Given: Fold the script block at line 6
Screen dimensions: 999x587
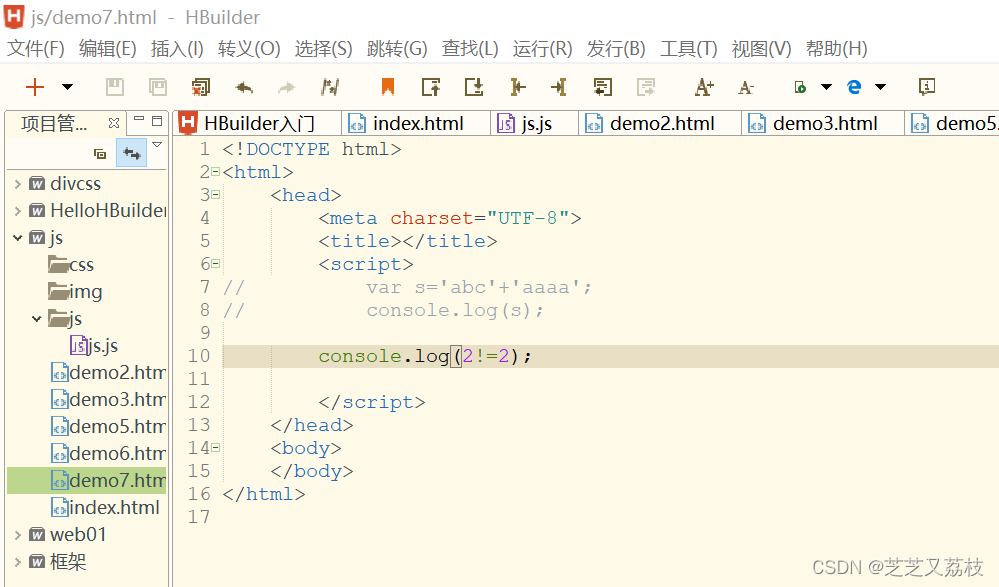Looking at the screenshot, I should pos(215,263).
